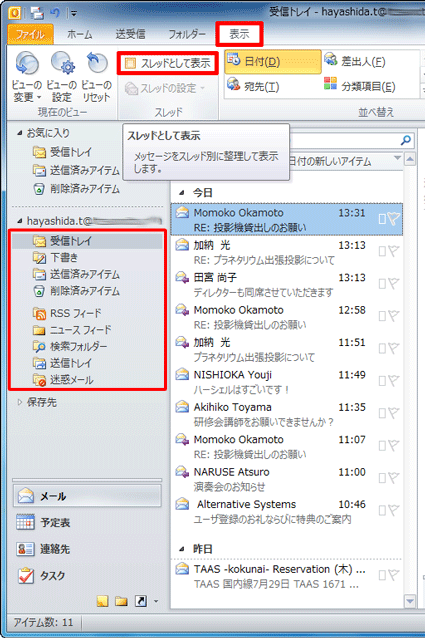This screenshot has width=425, height=638.
Task: Click ビューのリセット icon
Action: (x=96, y=77)
